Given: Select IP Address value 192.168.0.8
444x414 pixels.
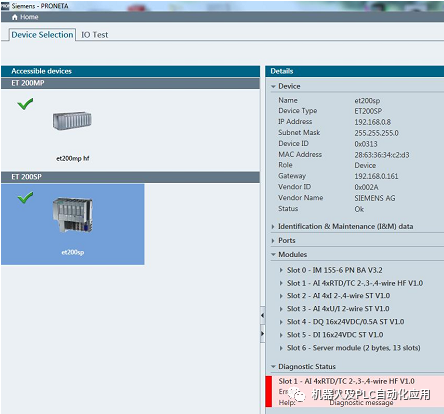Looking at the screenshot, I should click(372, 122).
